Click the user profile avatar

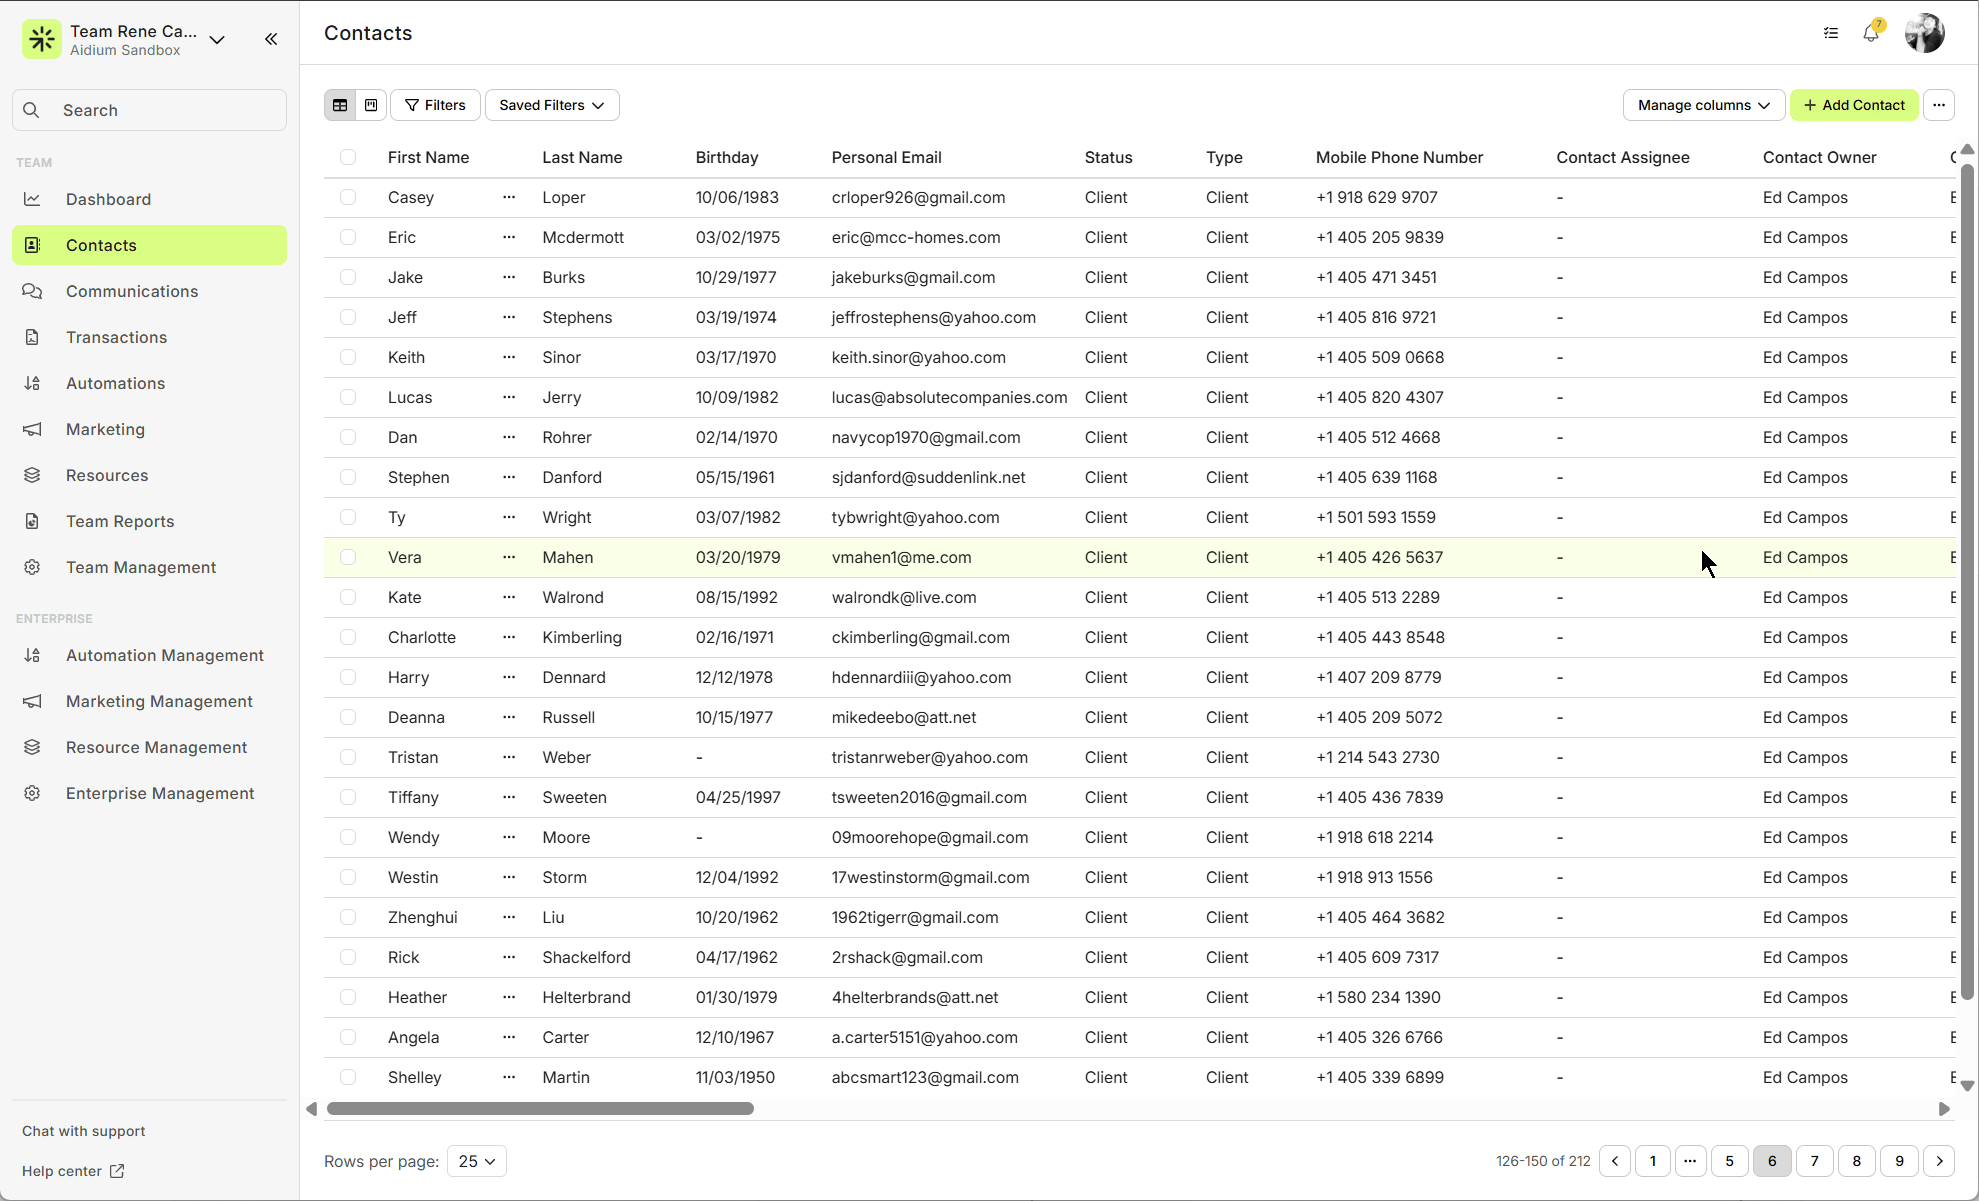[x=1924, y=33]
